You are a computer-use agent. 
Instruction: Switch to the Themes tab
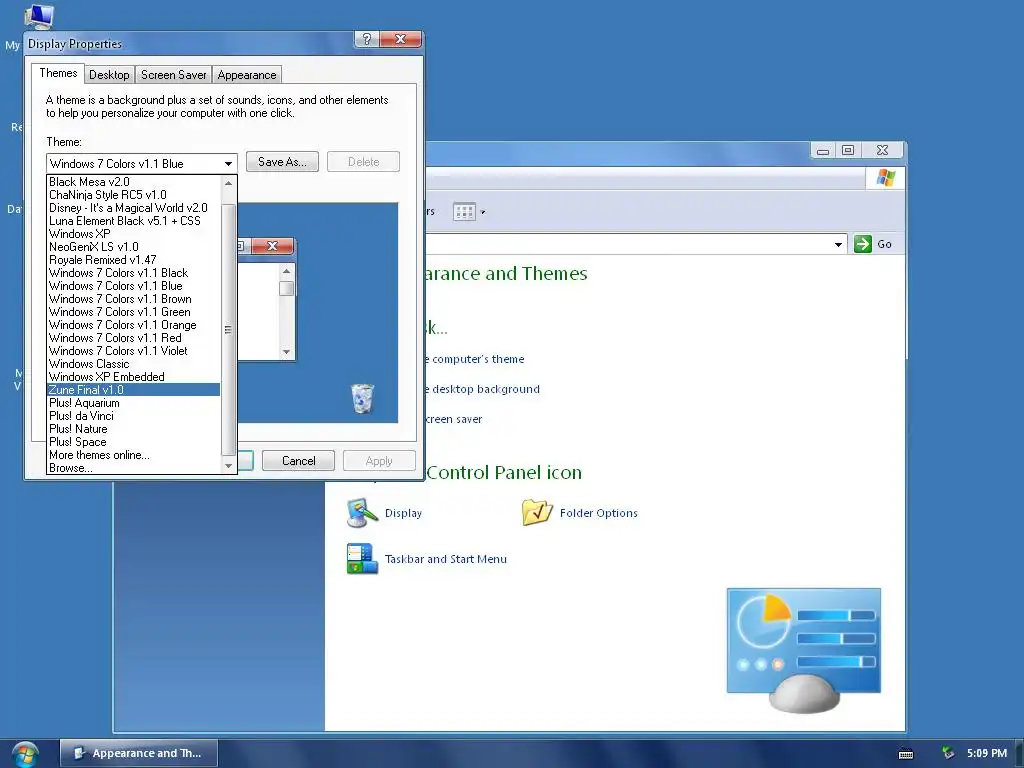pos(58,73)
